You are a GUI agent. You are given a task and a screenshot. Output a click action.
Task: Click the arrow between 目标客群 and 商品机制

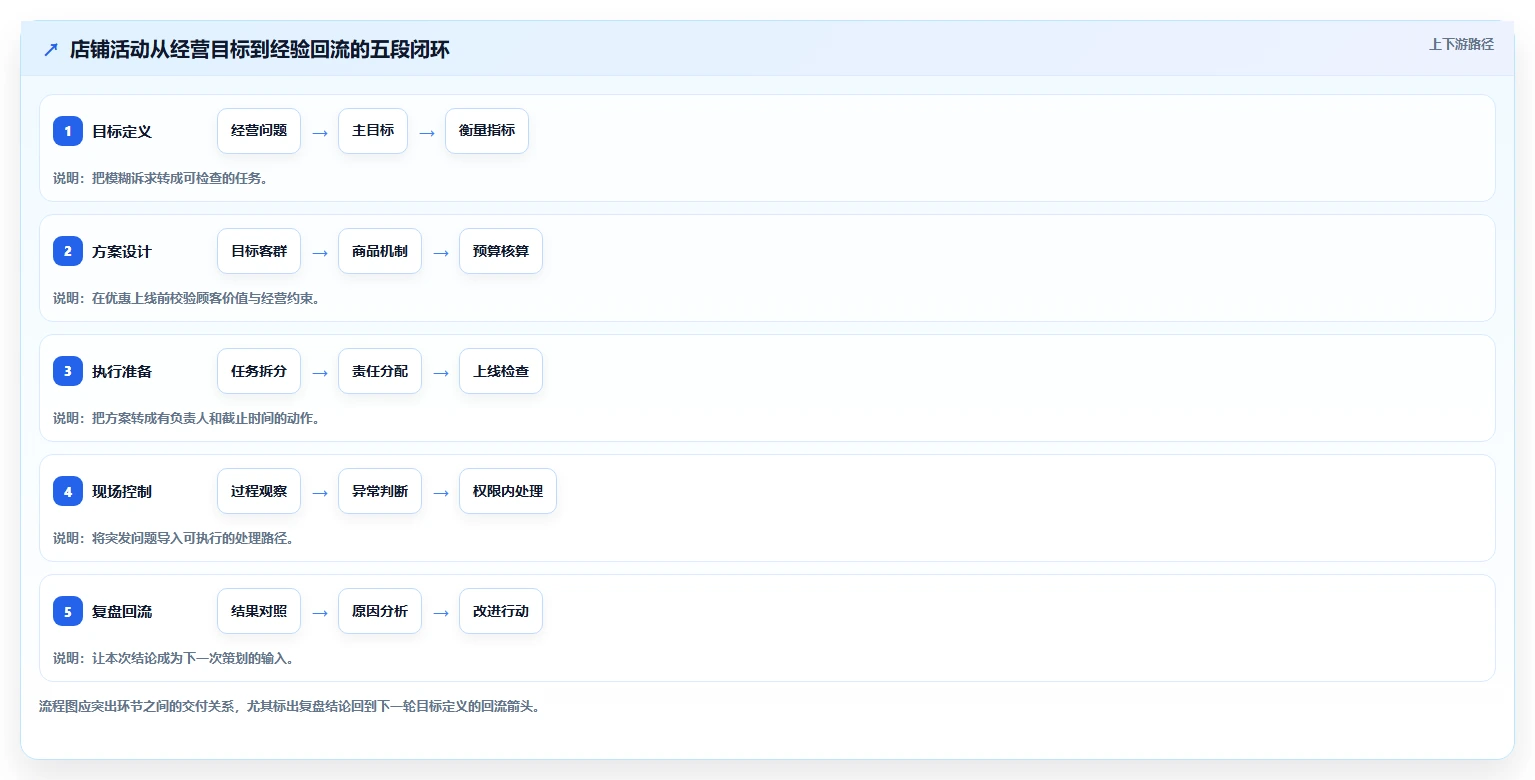(320, 252)
